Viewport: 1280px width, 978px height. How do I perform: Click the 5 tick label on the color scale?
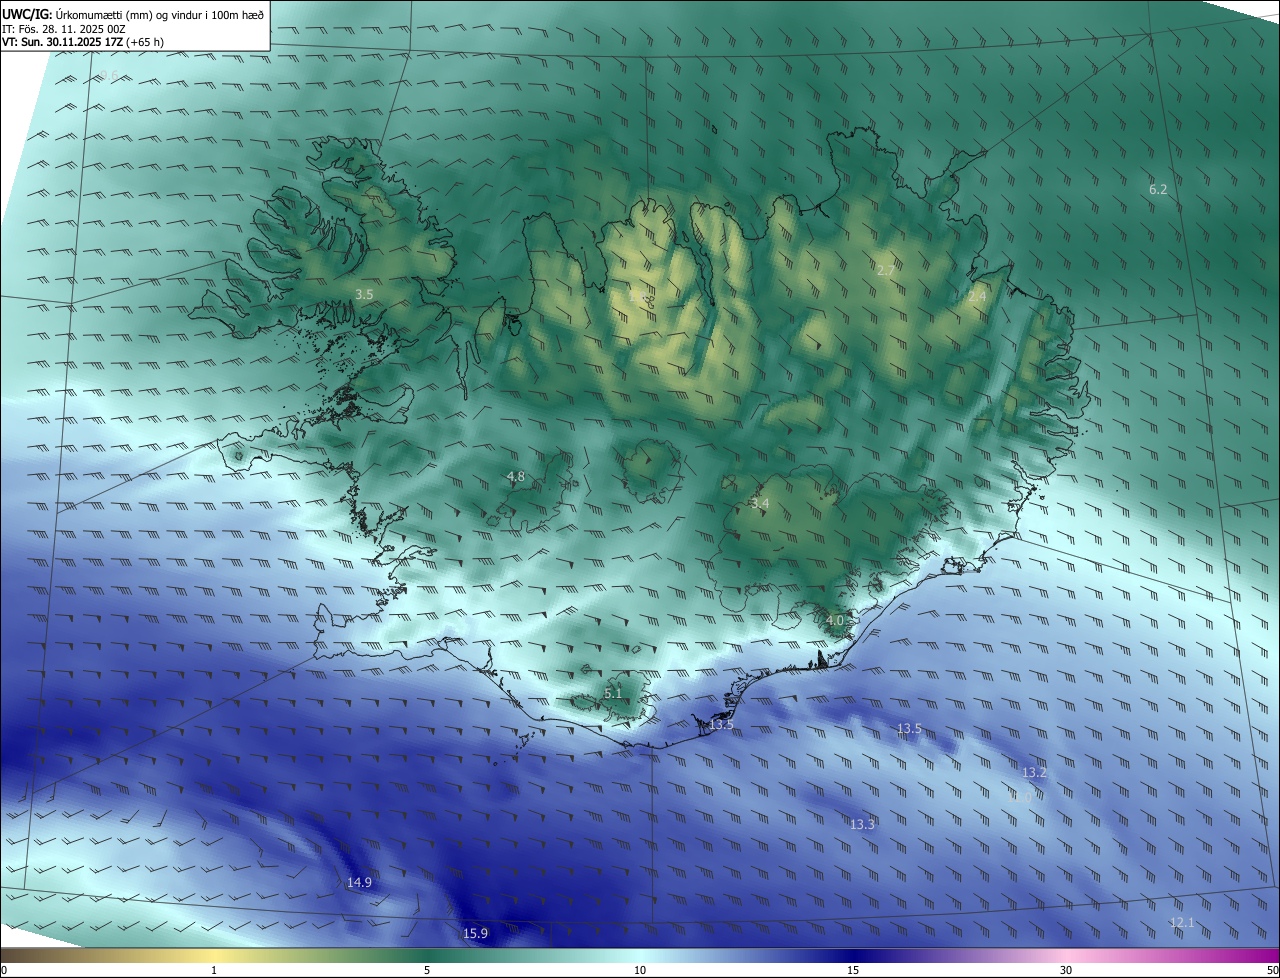tap(427, 970)
